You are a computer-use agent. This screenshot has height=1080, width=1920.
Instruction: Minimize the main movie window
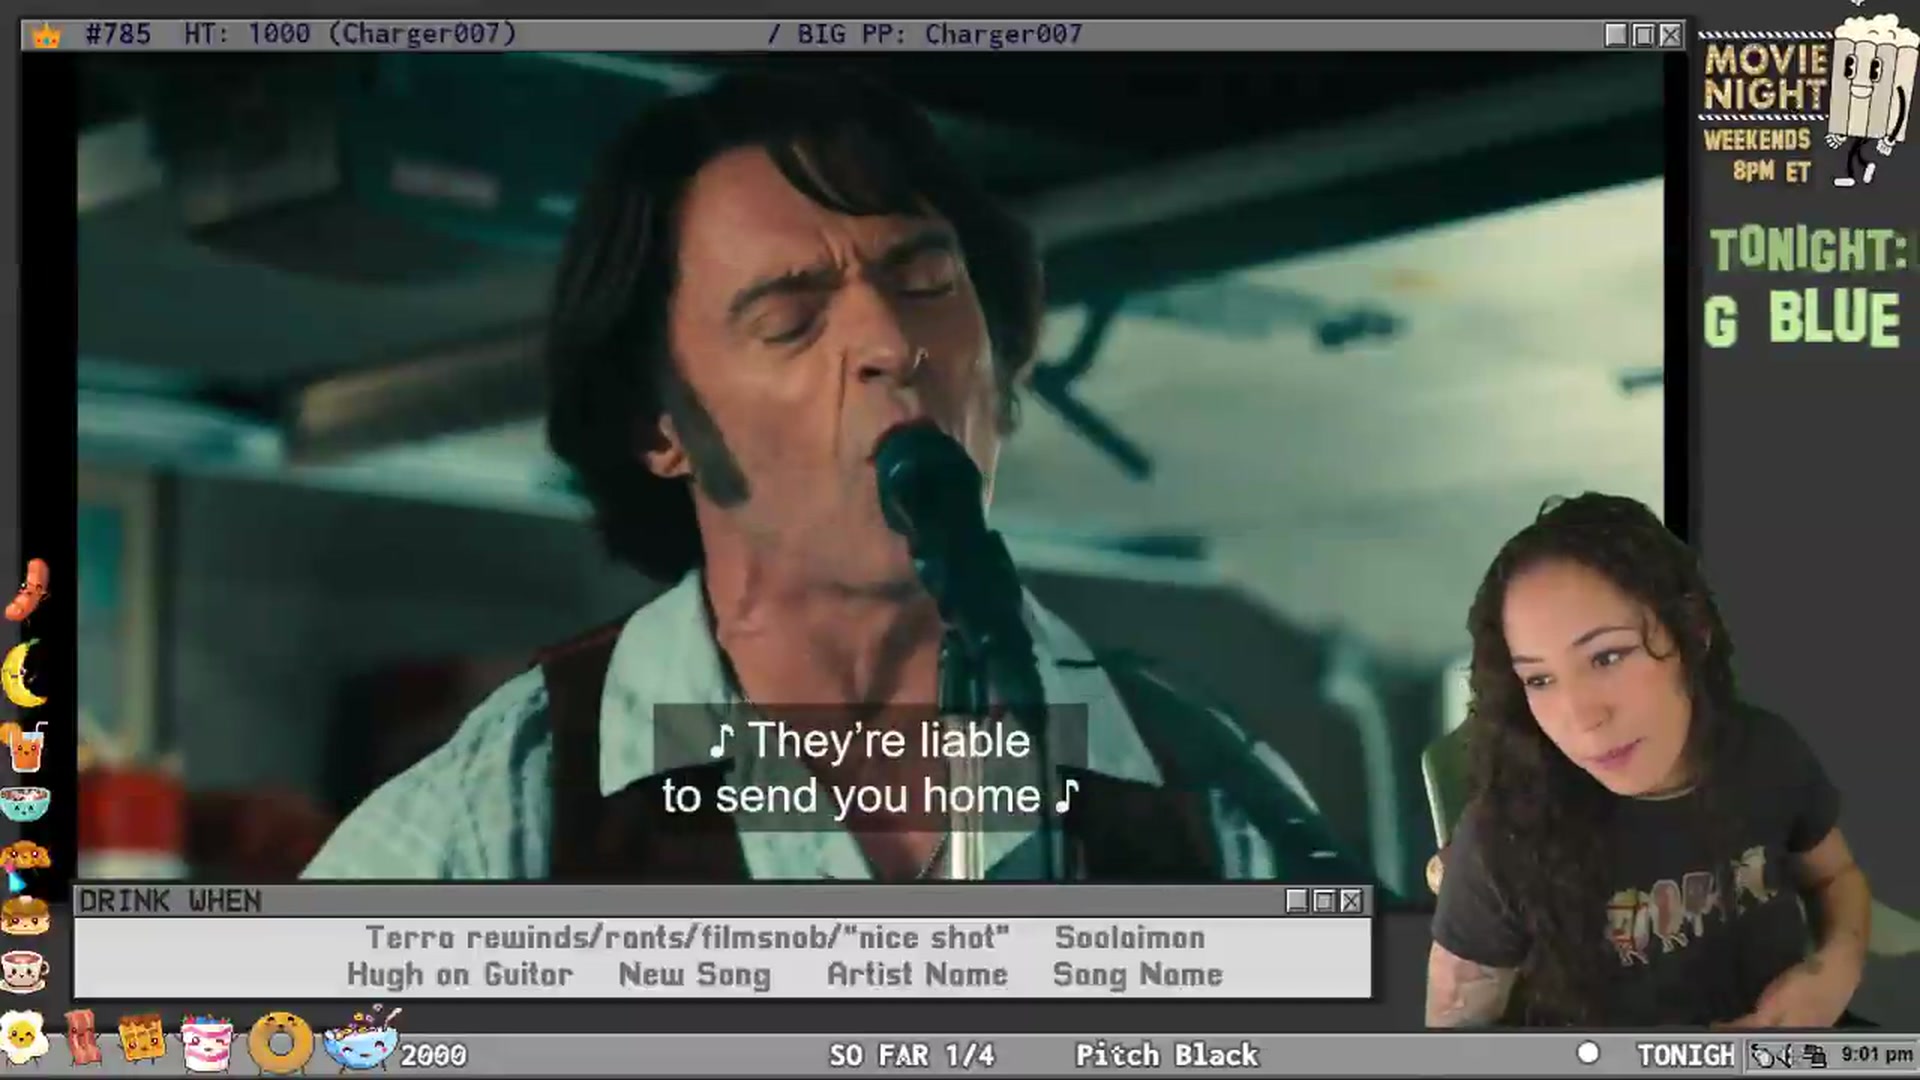1616,35
